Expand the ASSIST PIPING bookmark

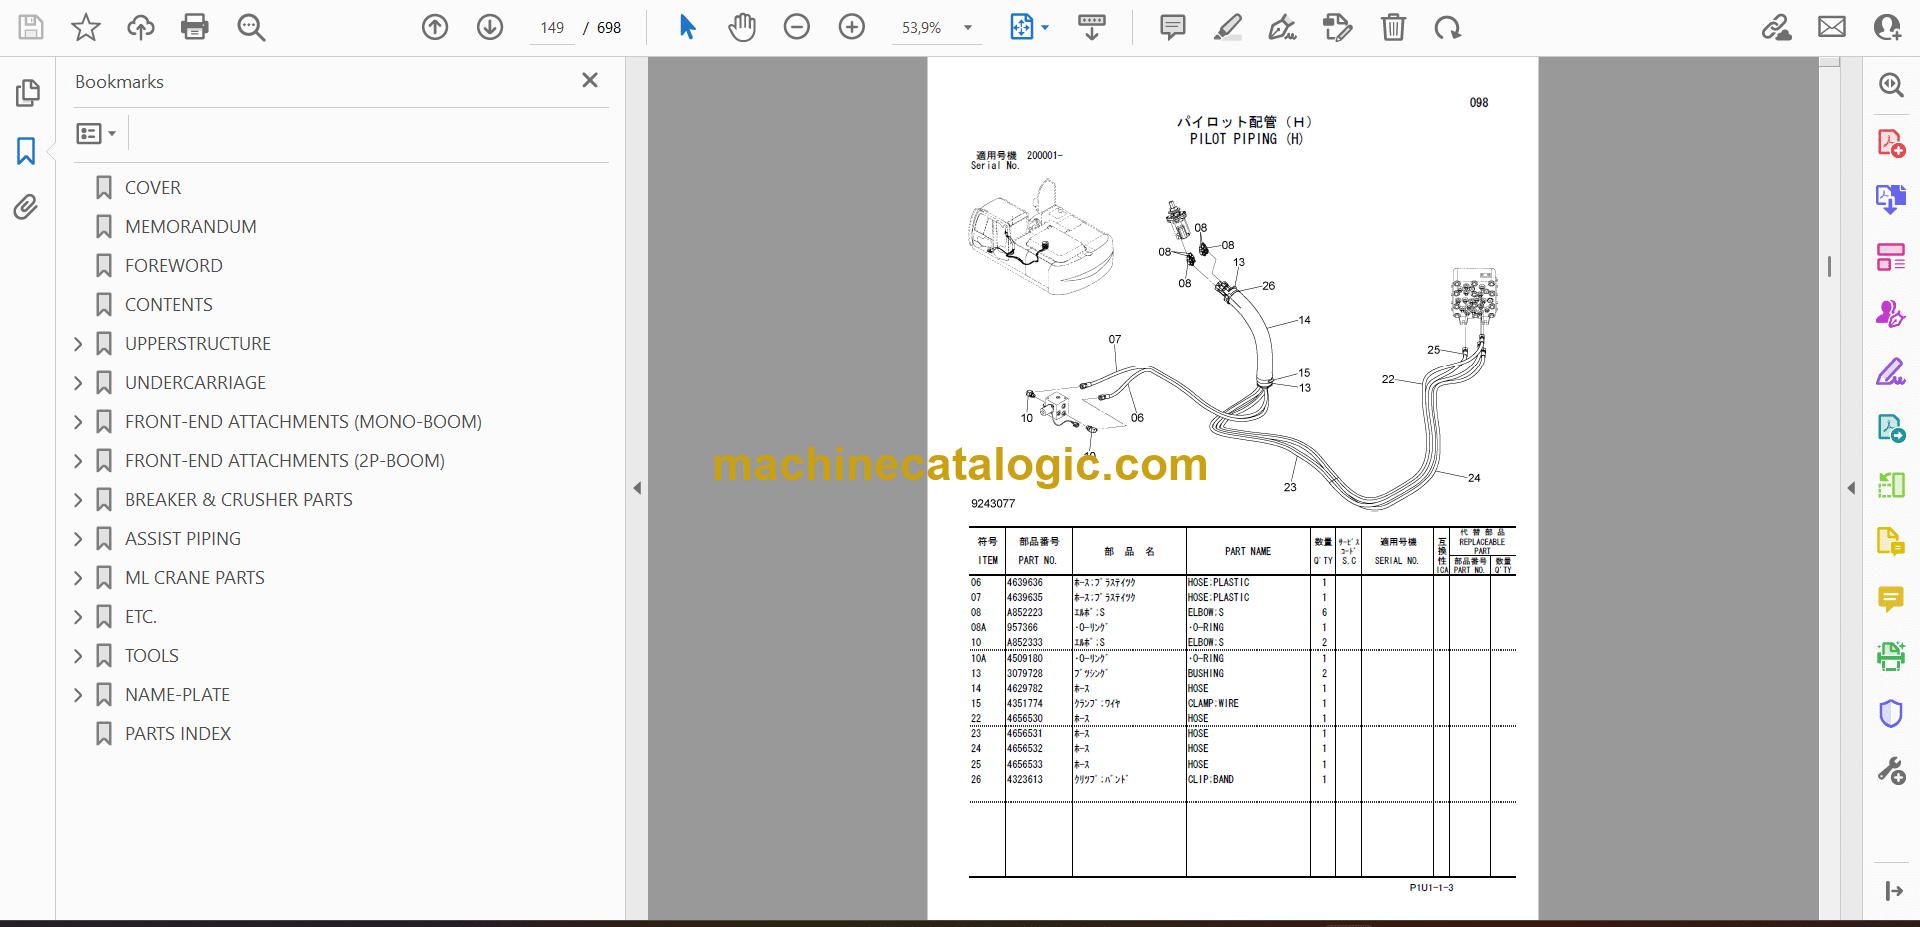tap(78, 539)
